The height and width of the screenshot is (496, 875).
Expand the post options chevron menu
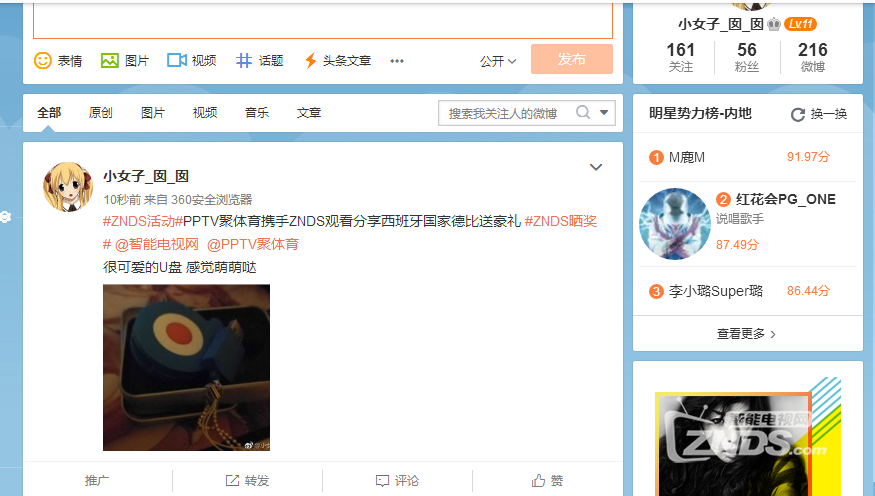[596, 167]
